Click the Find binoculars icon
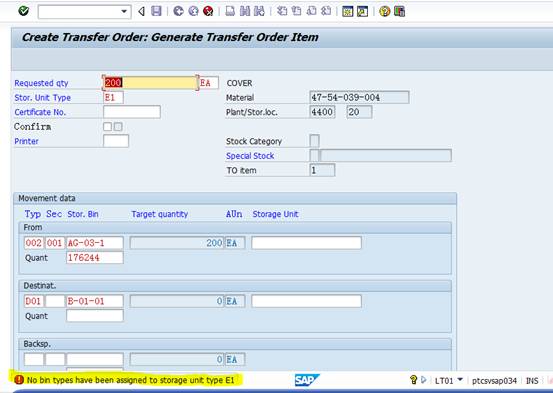Image resolution: width=553 pixels, height=393 pixels. click(x=245, y=11)
